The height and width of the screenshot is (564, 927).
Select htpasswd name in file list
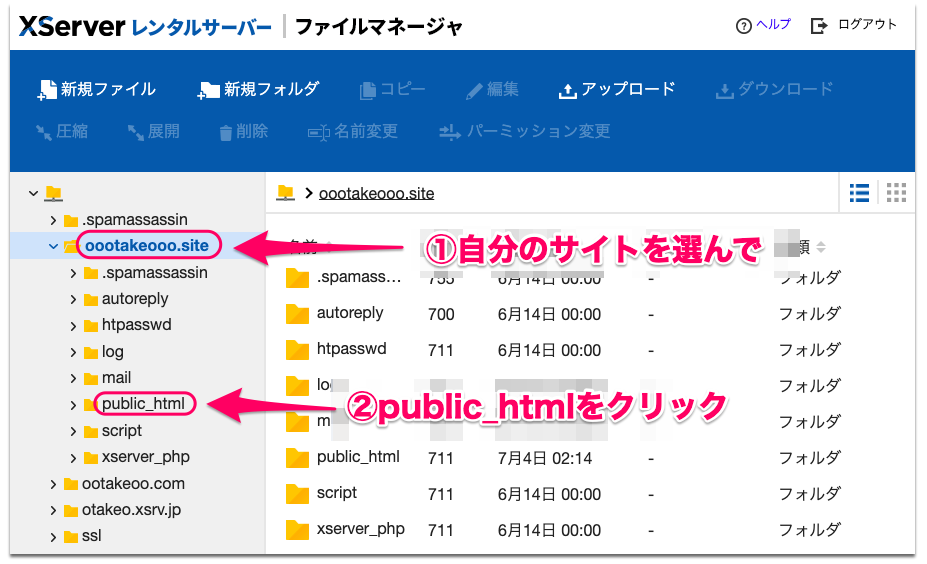tap(351, 349)
